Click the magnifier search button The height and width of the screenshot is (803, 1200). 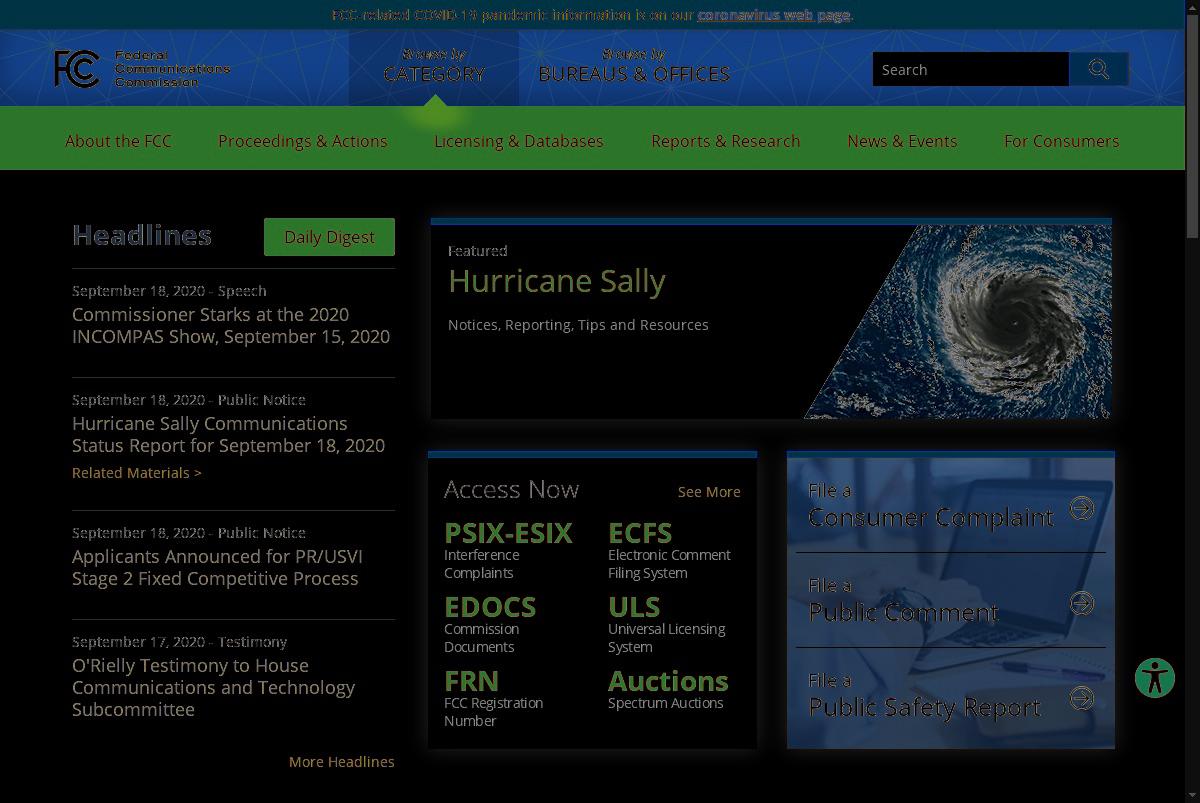[x=1099, y=69]
